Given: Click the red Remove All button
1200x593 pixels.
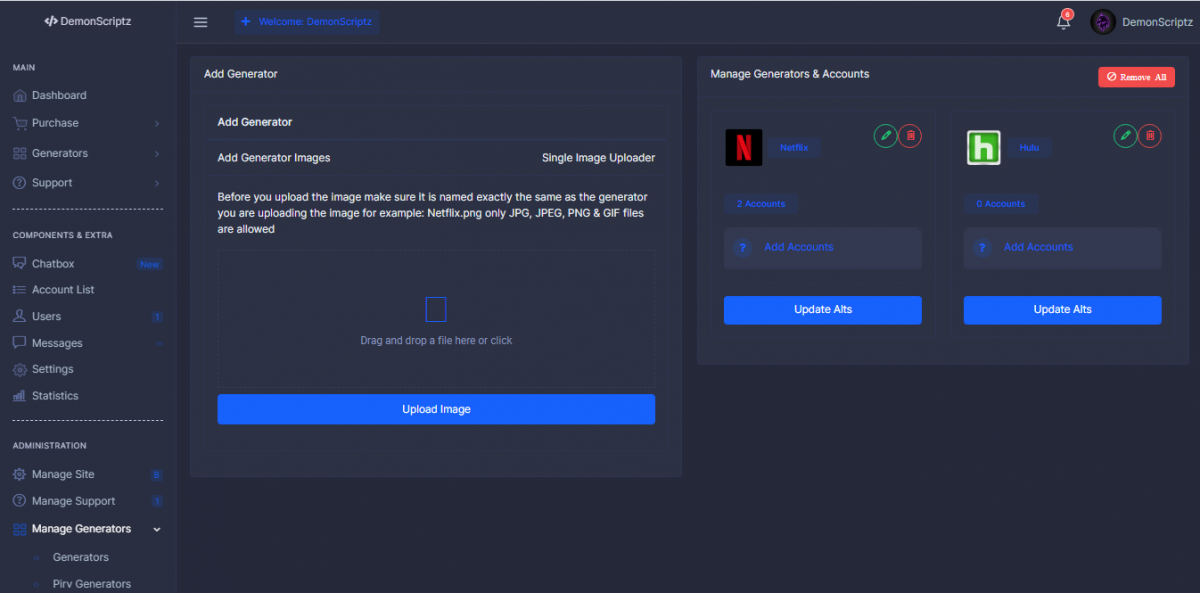Looking at the screenshot, I should coord(1136,77).
